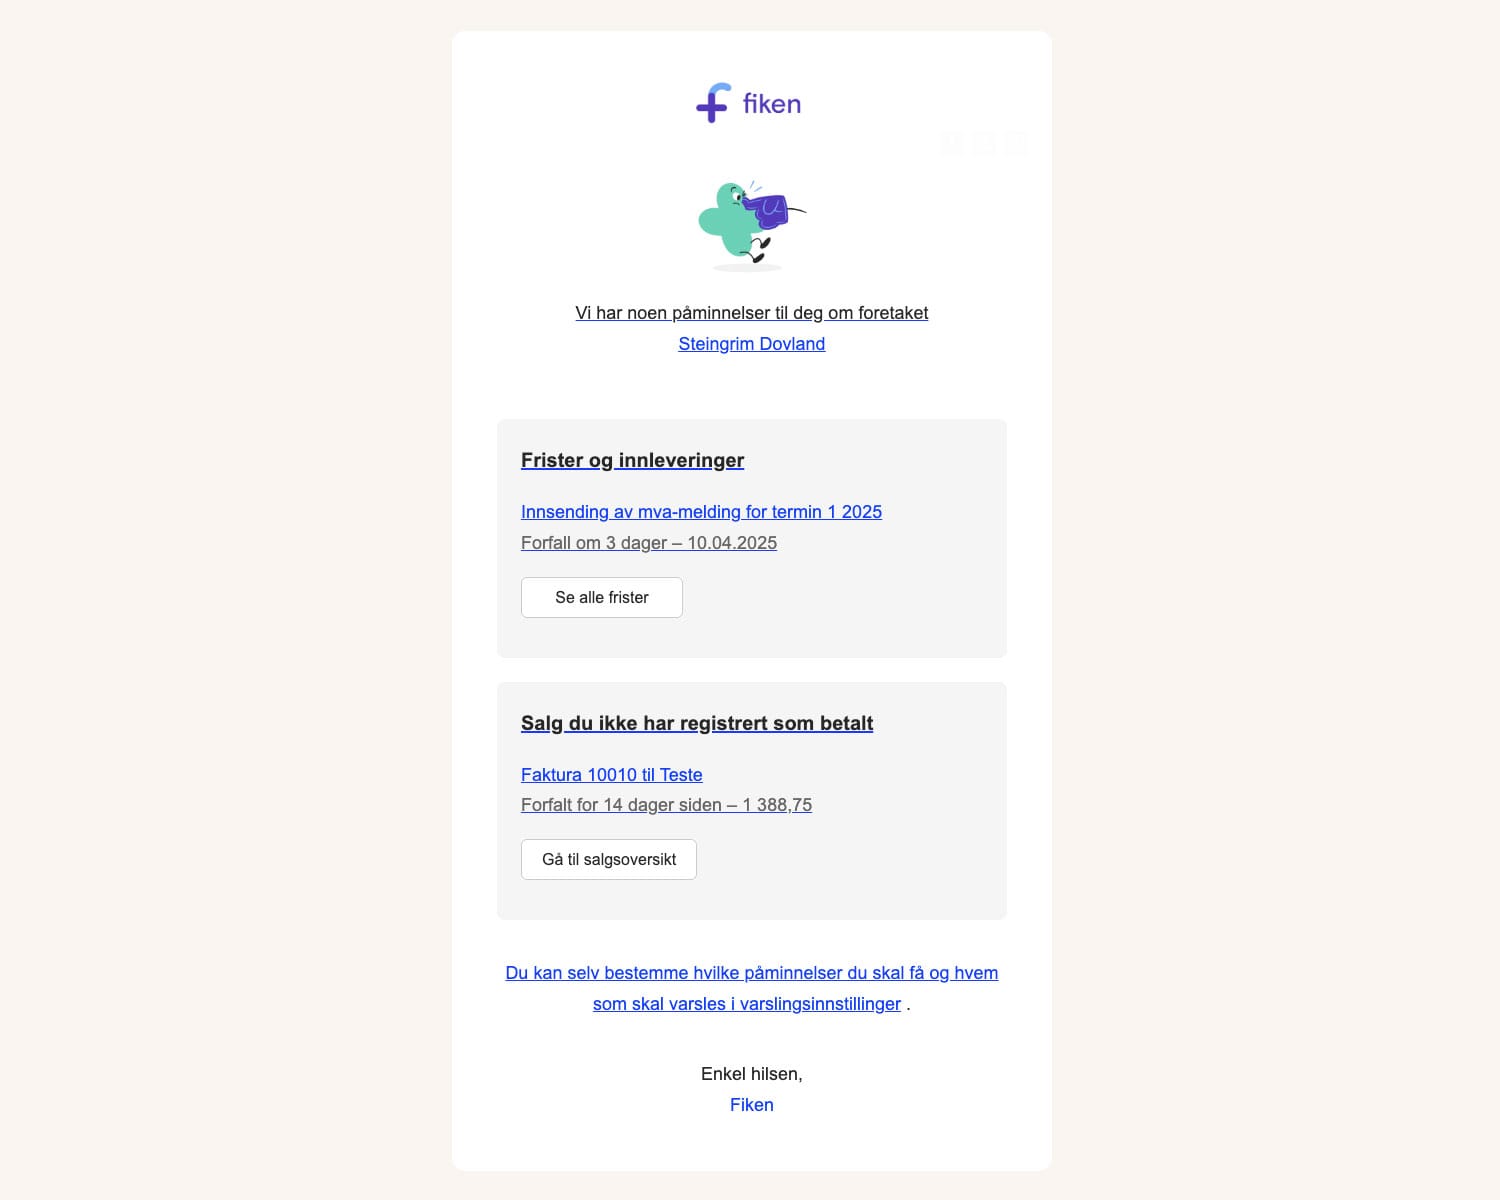The width and height of the screenshot is (1500, 1200).
Task: Click the 'Forfall om 3 dager' due date line
Action: coord(649,543)
